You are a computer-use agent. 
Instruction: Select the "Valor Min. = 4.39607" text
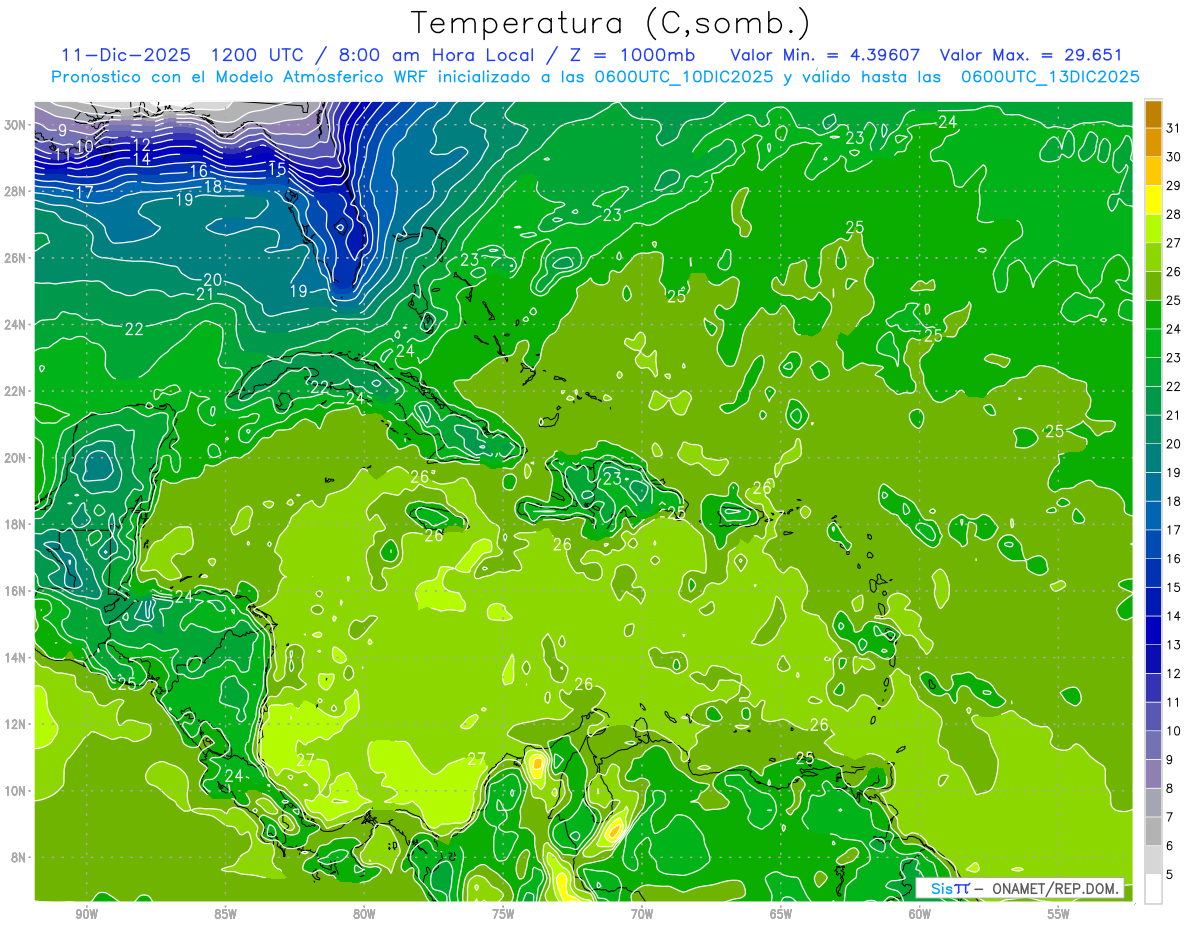[825, 54]
